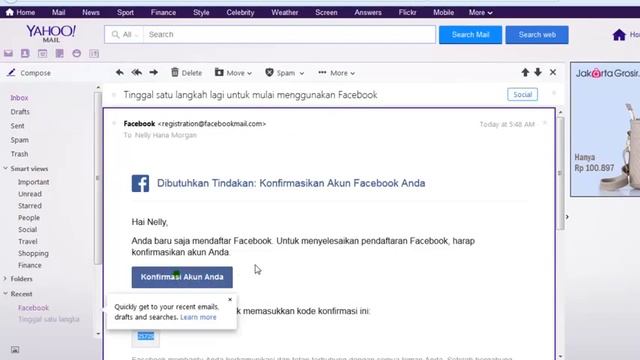This screenshot has width=640, height=360.
Task: Select the Trash folder
Action: tap(19, 154)
